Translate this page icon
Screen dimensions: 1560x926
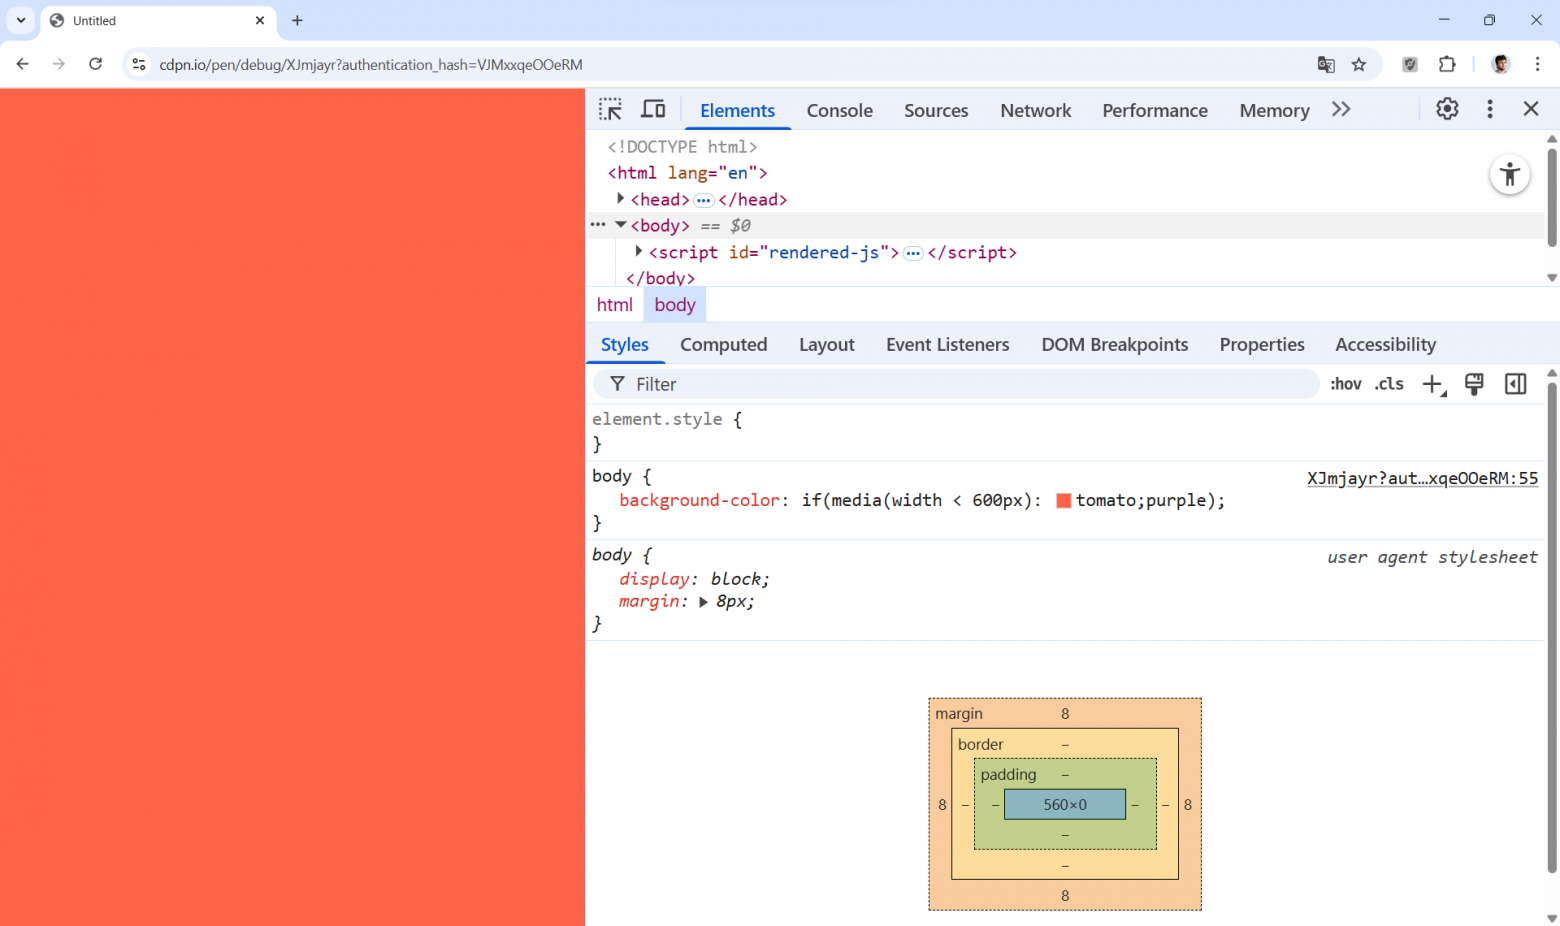pos(1326,64)
